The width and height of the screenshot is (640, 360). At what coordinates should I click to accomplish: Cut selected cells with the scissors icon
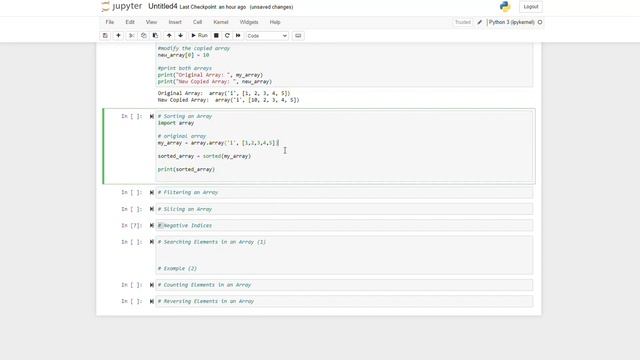[x=131, y=36]
